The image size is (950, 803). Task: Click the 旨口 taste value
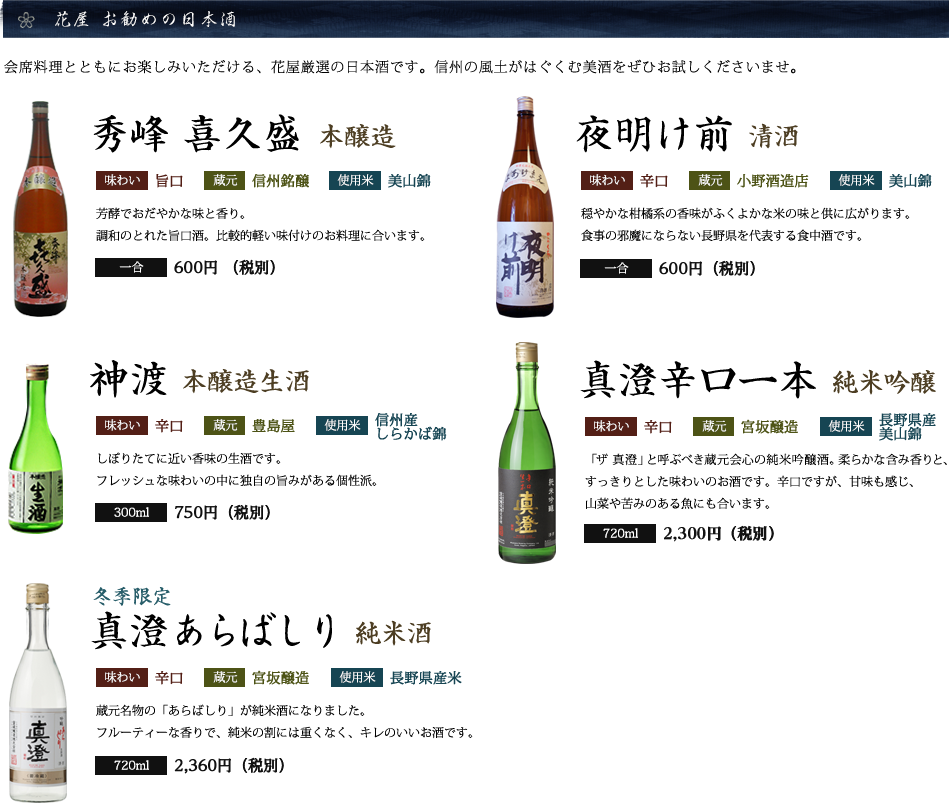pos(169,181)
